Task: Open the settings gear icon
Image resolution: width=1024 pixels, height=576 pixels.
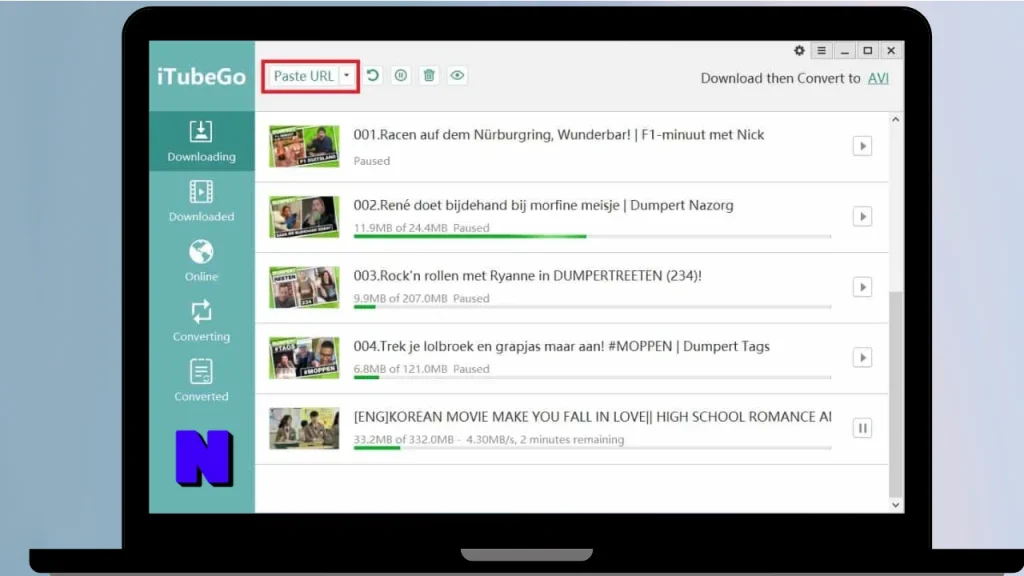Action: pos(799,50)
